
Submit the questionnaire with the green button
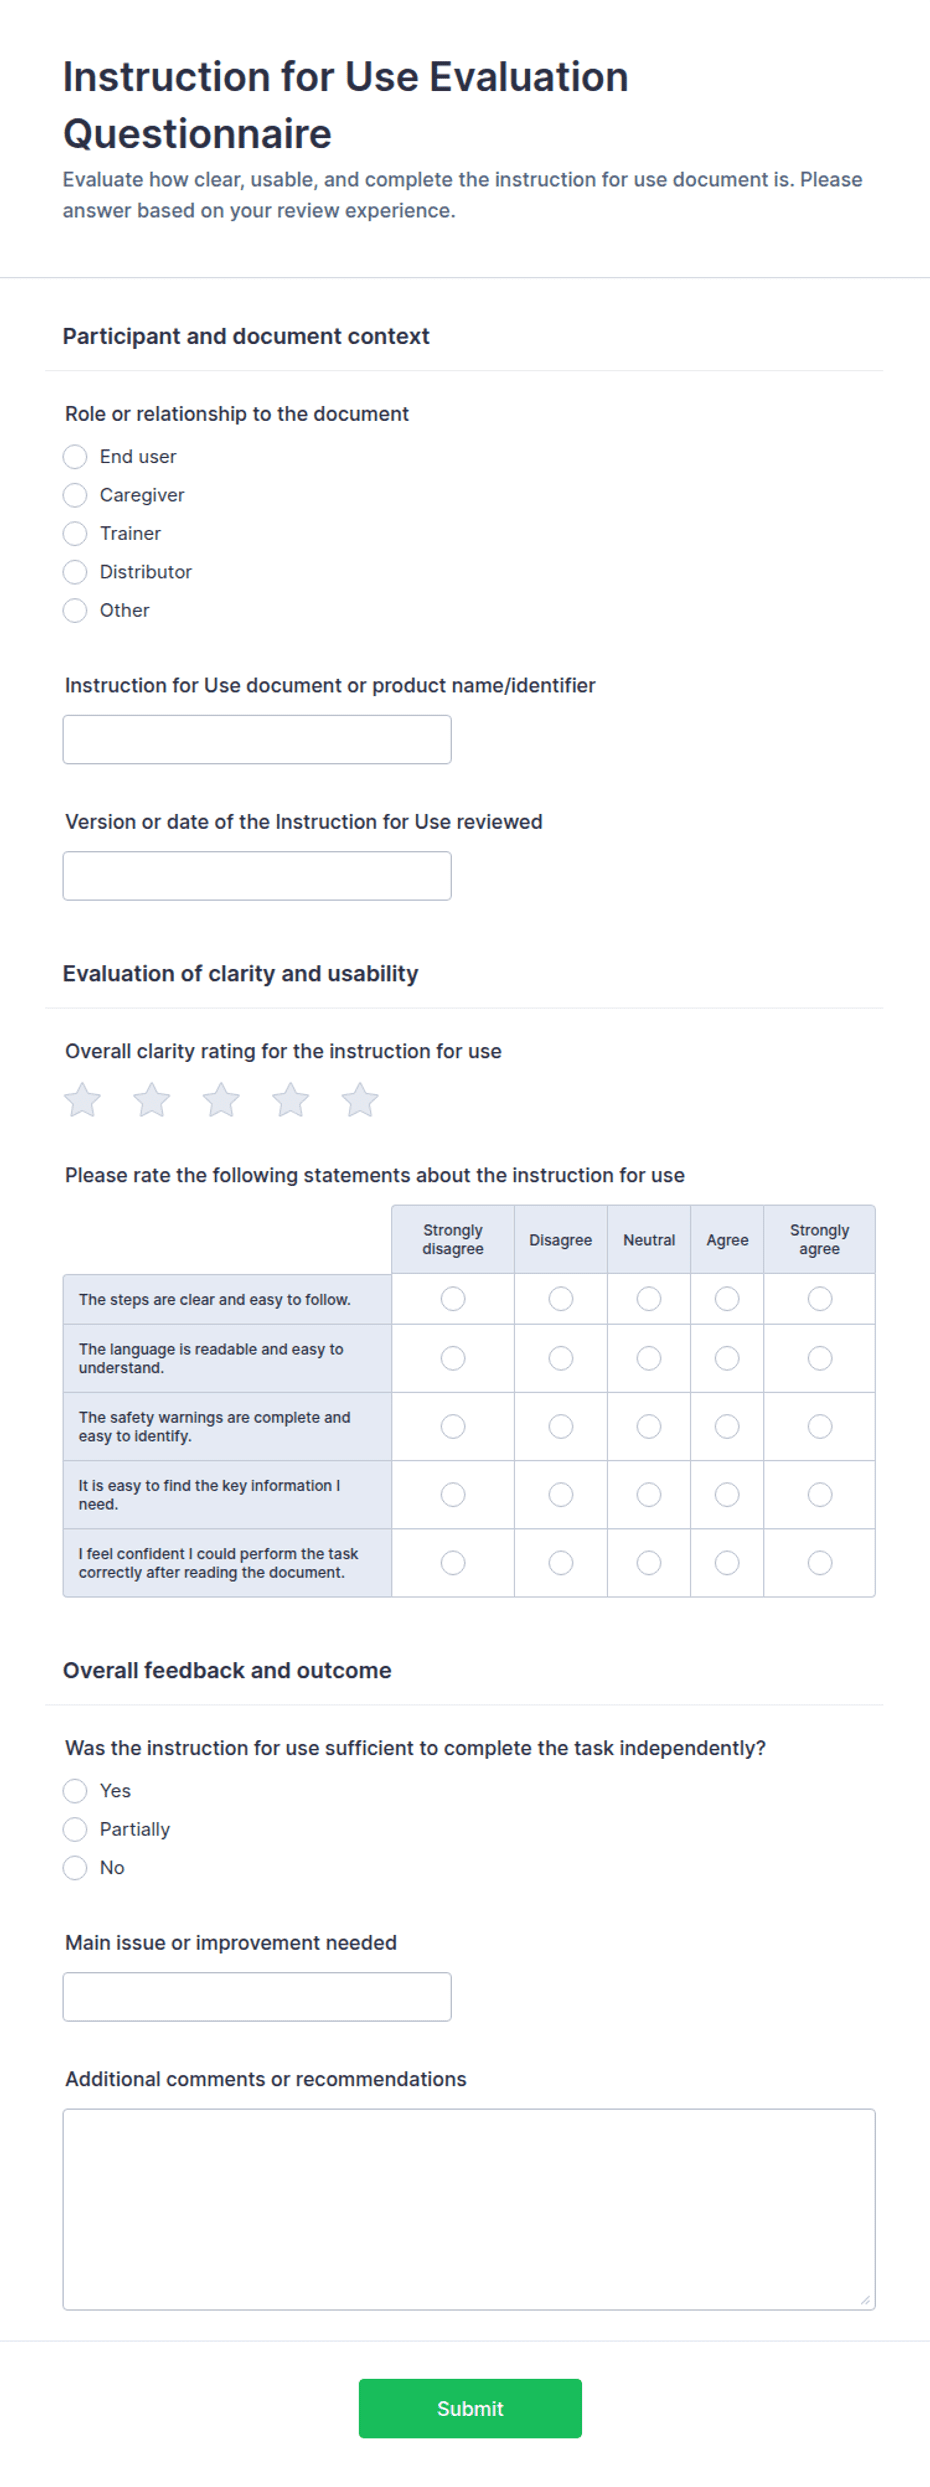tap(470, 2409)
